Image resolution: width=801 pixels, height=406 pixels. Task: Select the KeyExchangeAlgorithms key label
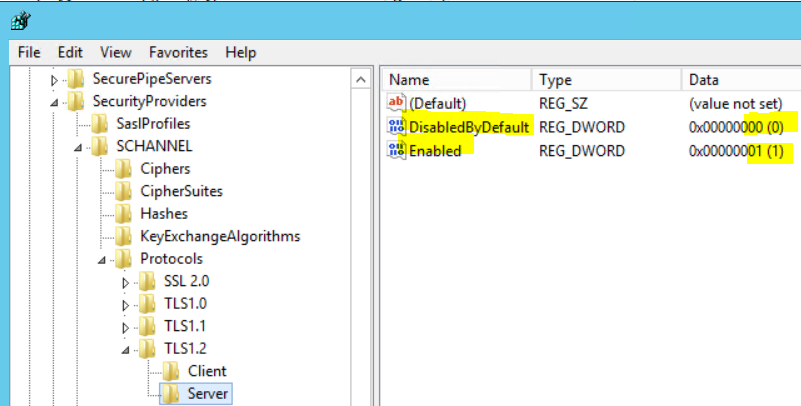[220, 236]
